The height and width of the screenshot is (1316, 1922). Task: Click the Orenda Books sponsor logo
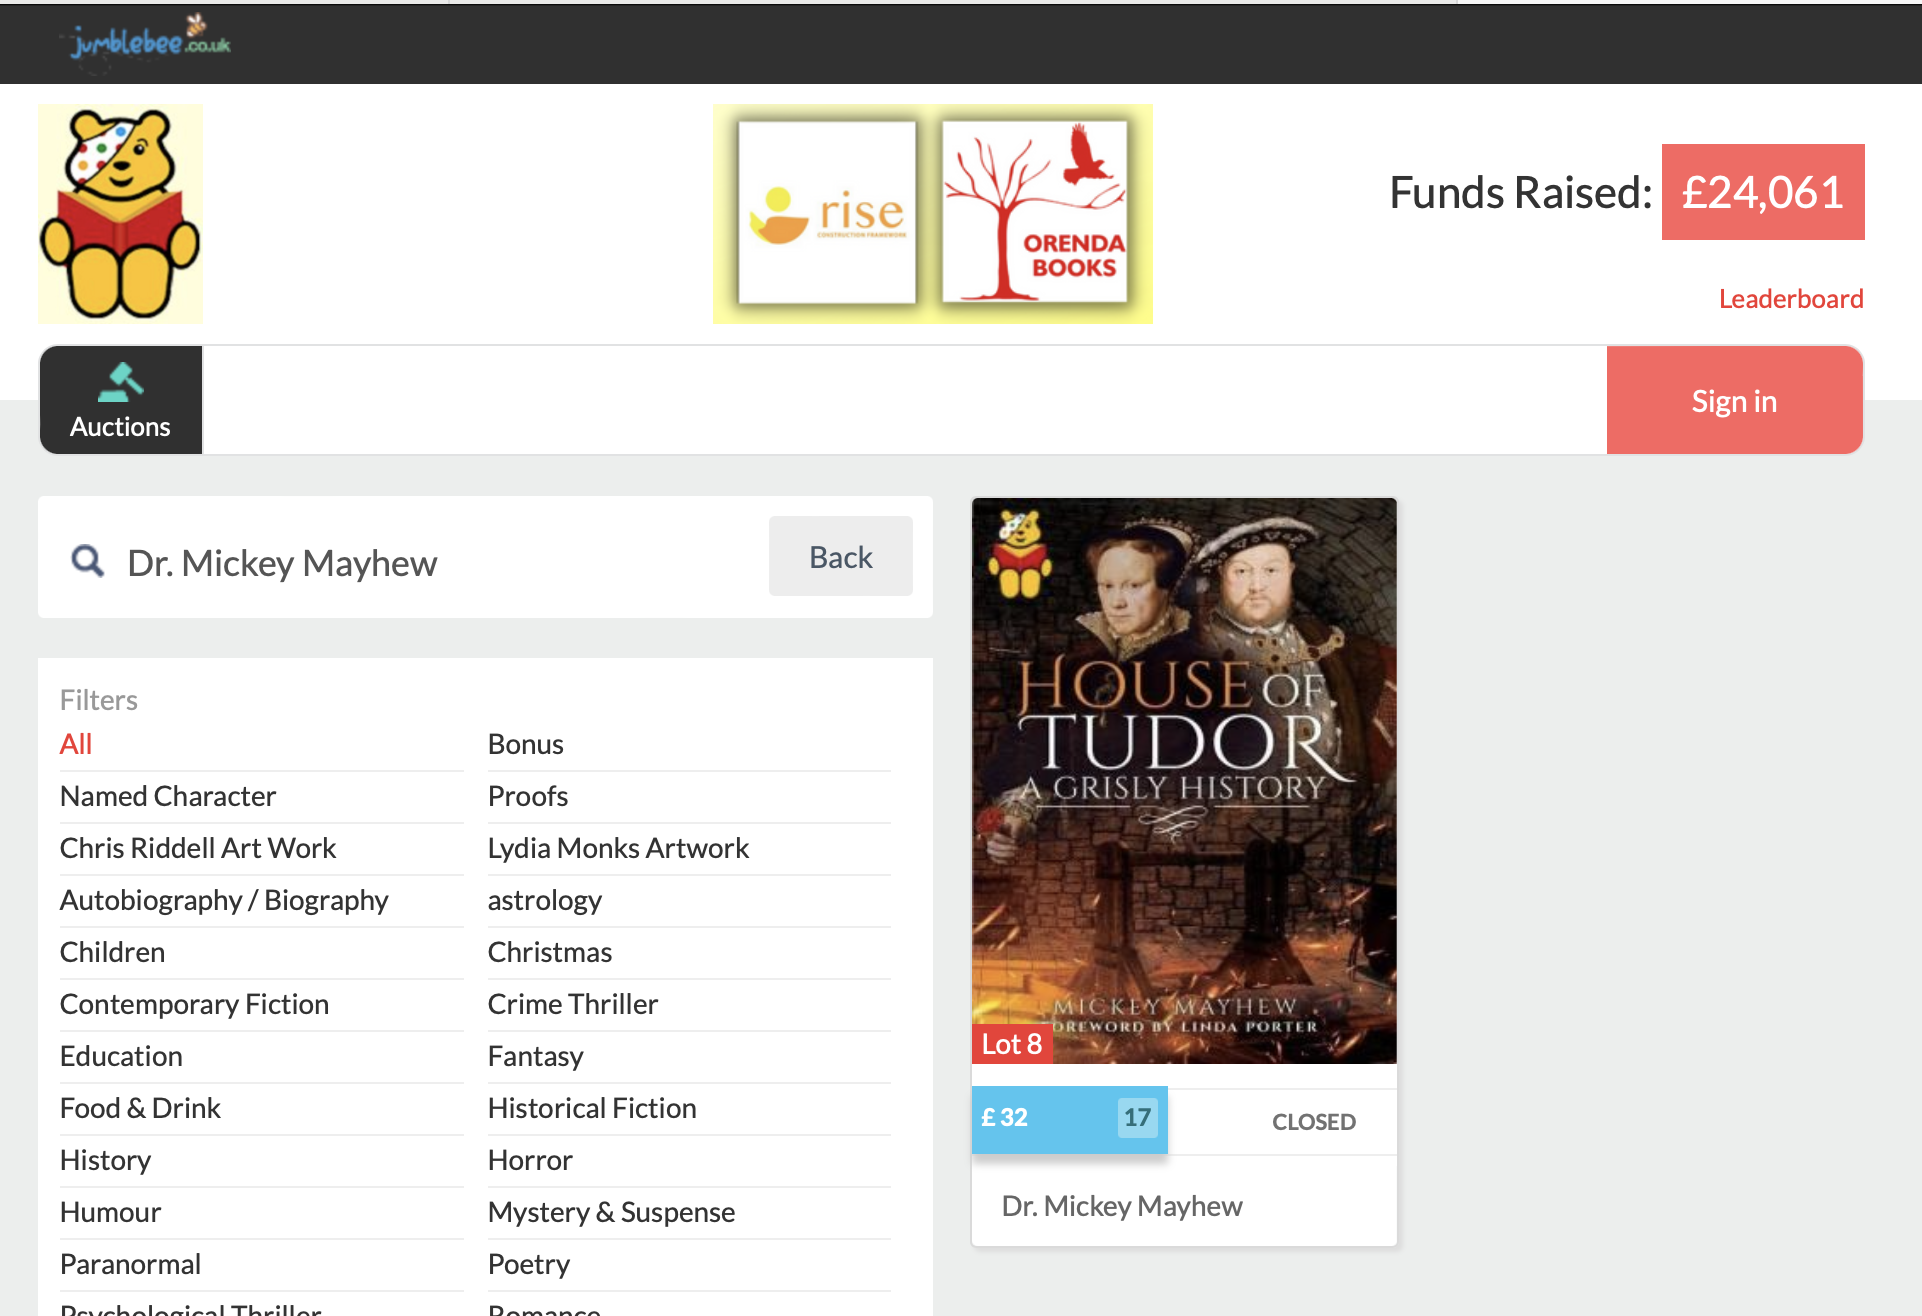(x=1035, y=213)
